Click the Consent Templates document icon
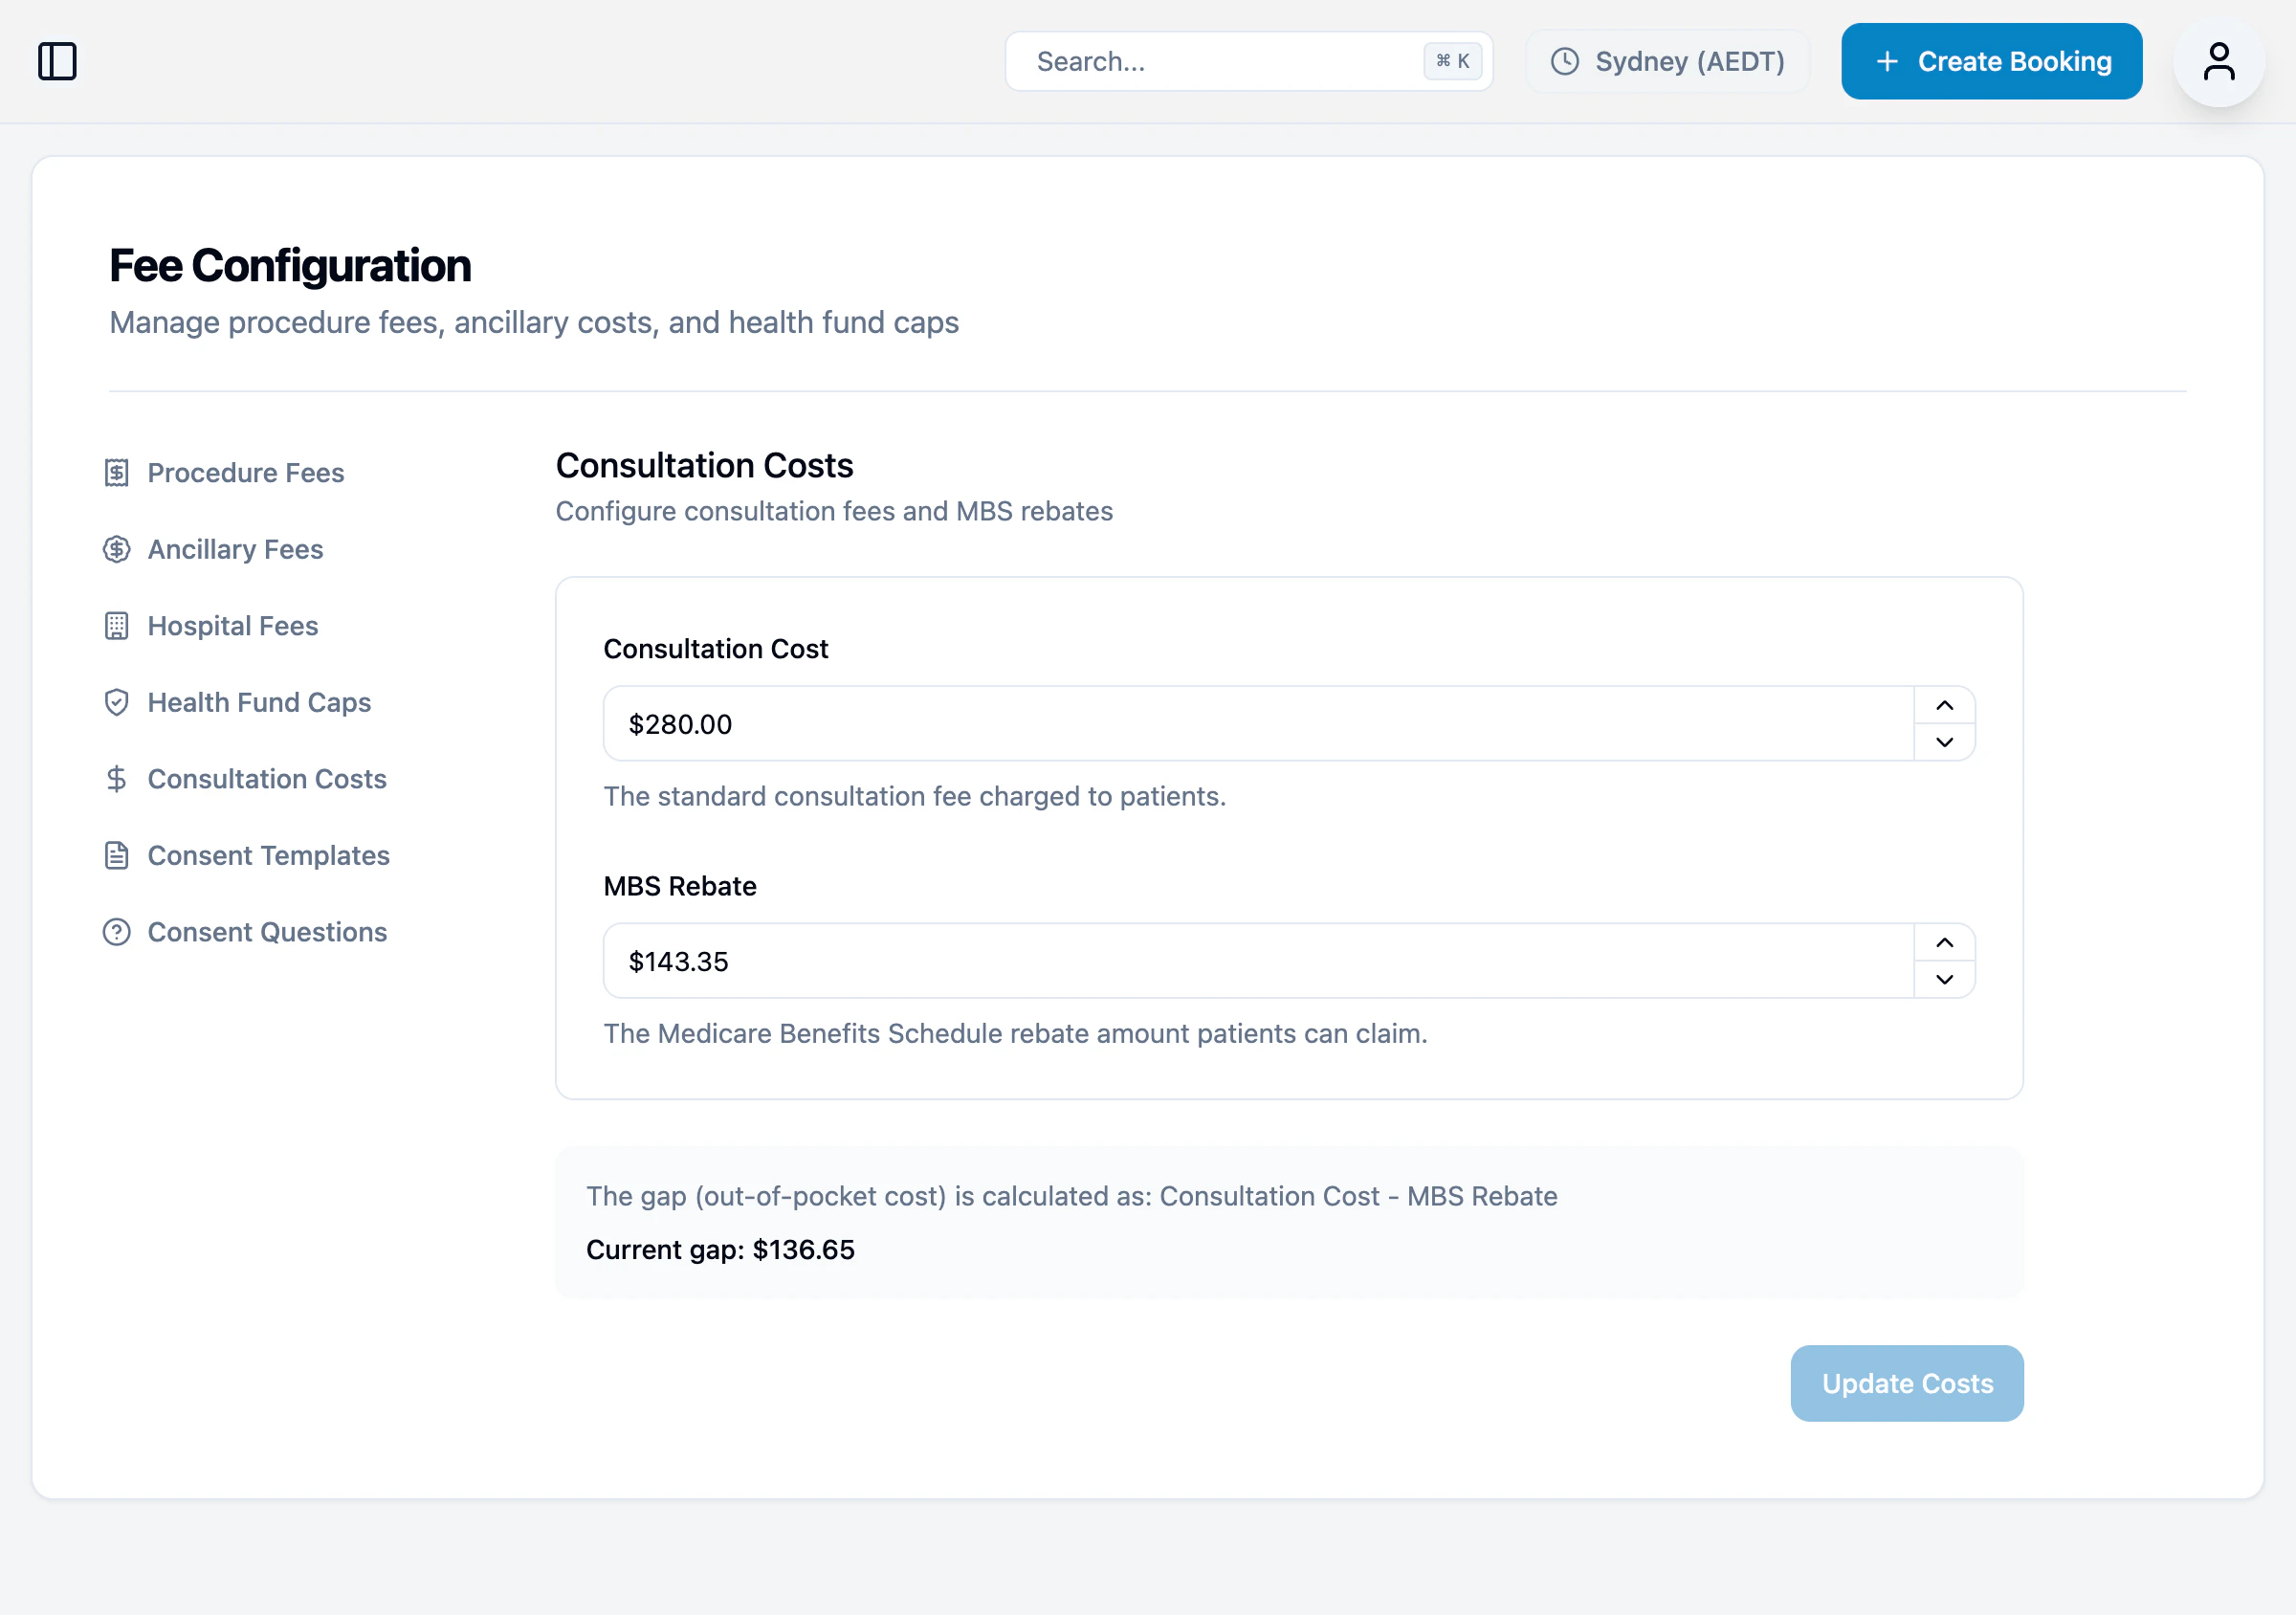 [x=117, y=855]
